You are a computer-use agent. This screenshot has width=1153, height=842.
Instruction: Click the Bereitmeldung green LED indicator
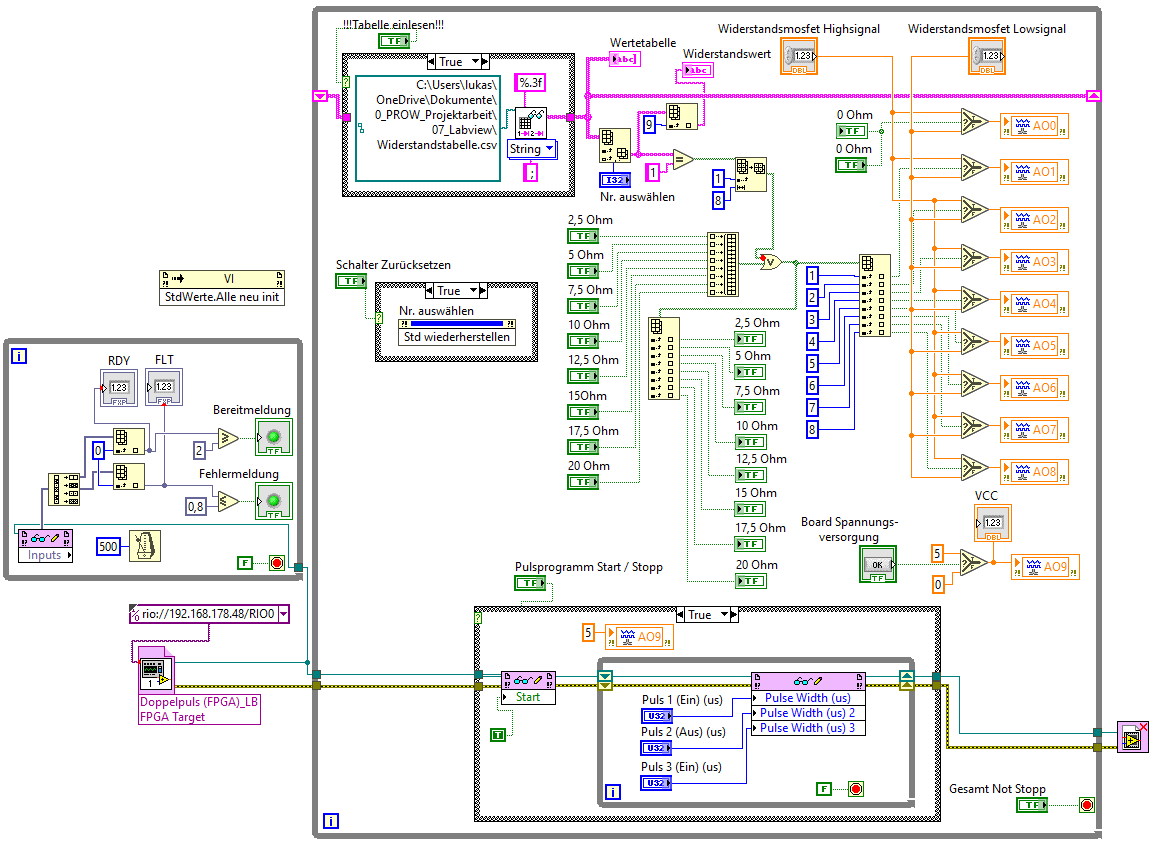coord(274,438)
